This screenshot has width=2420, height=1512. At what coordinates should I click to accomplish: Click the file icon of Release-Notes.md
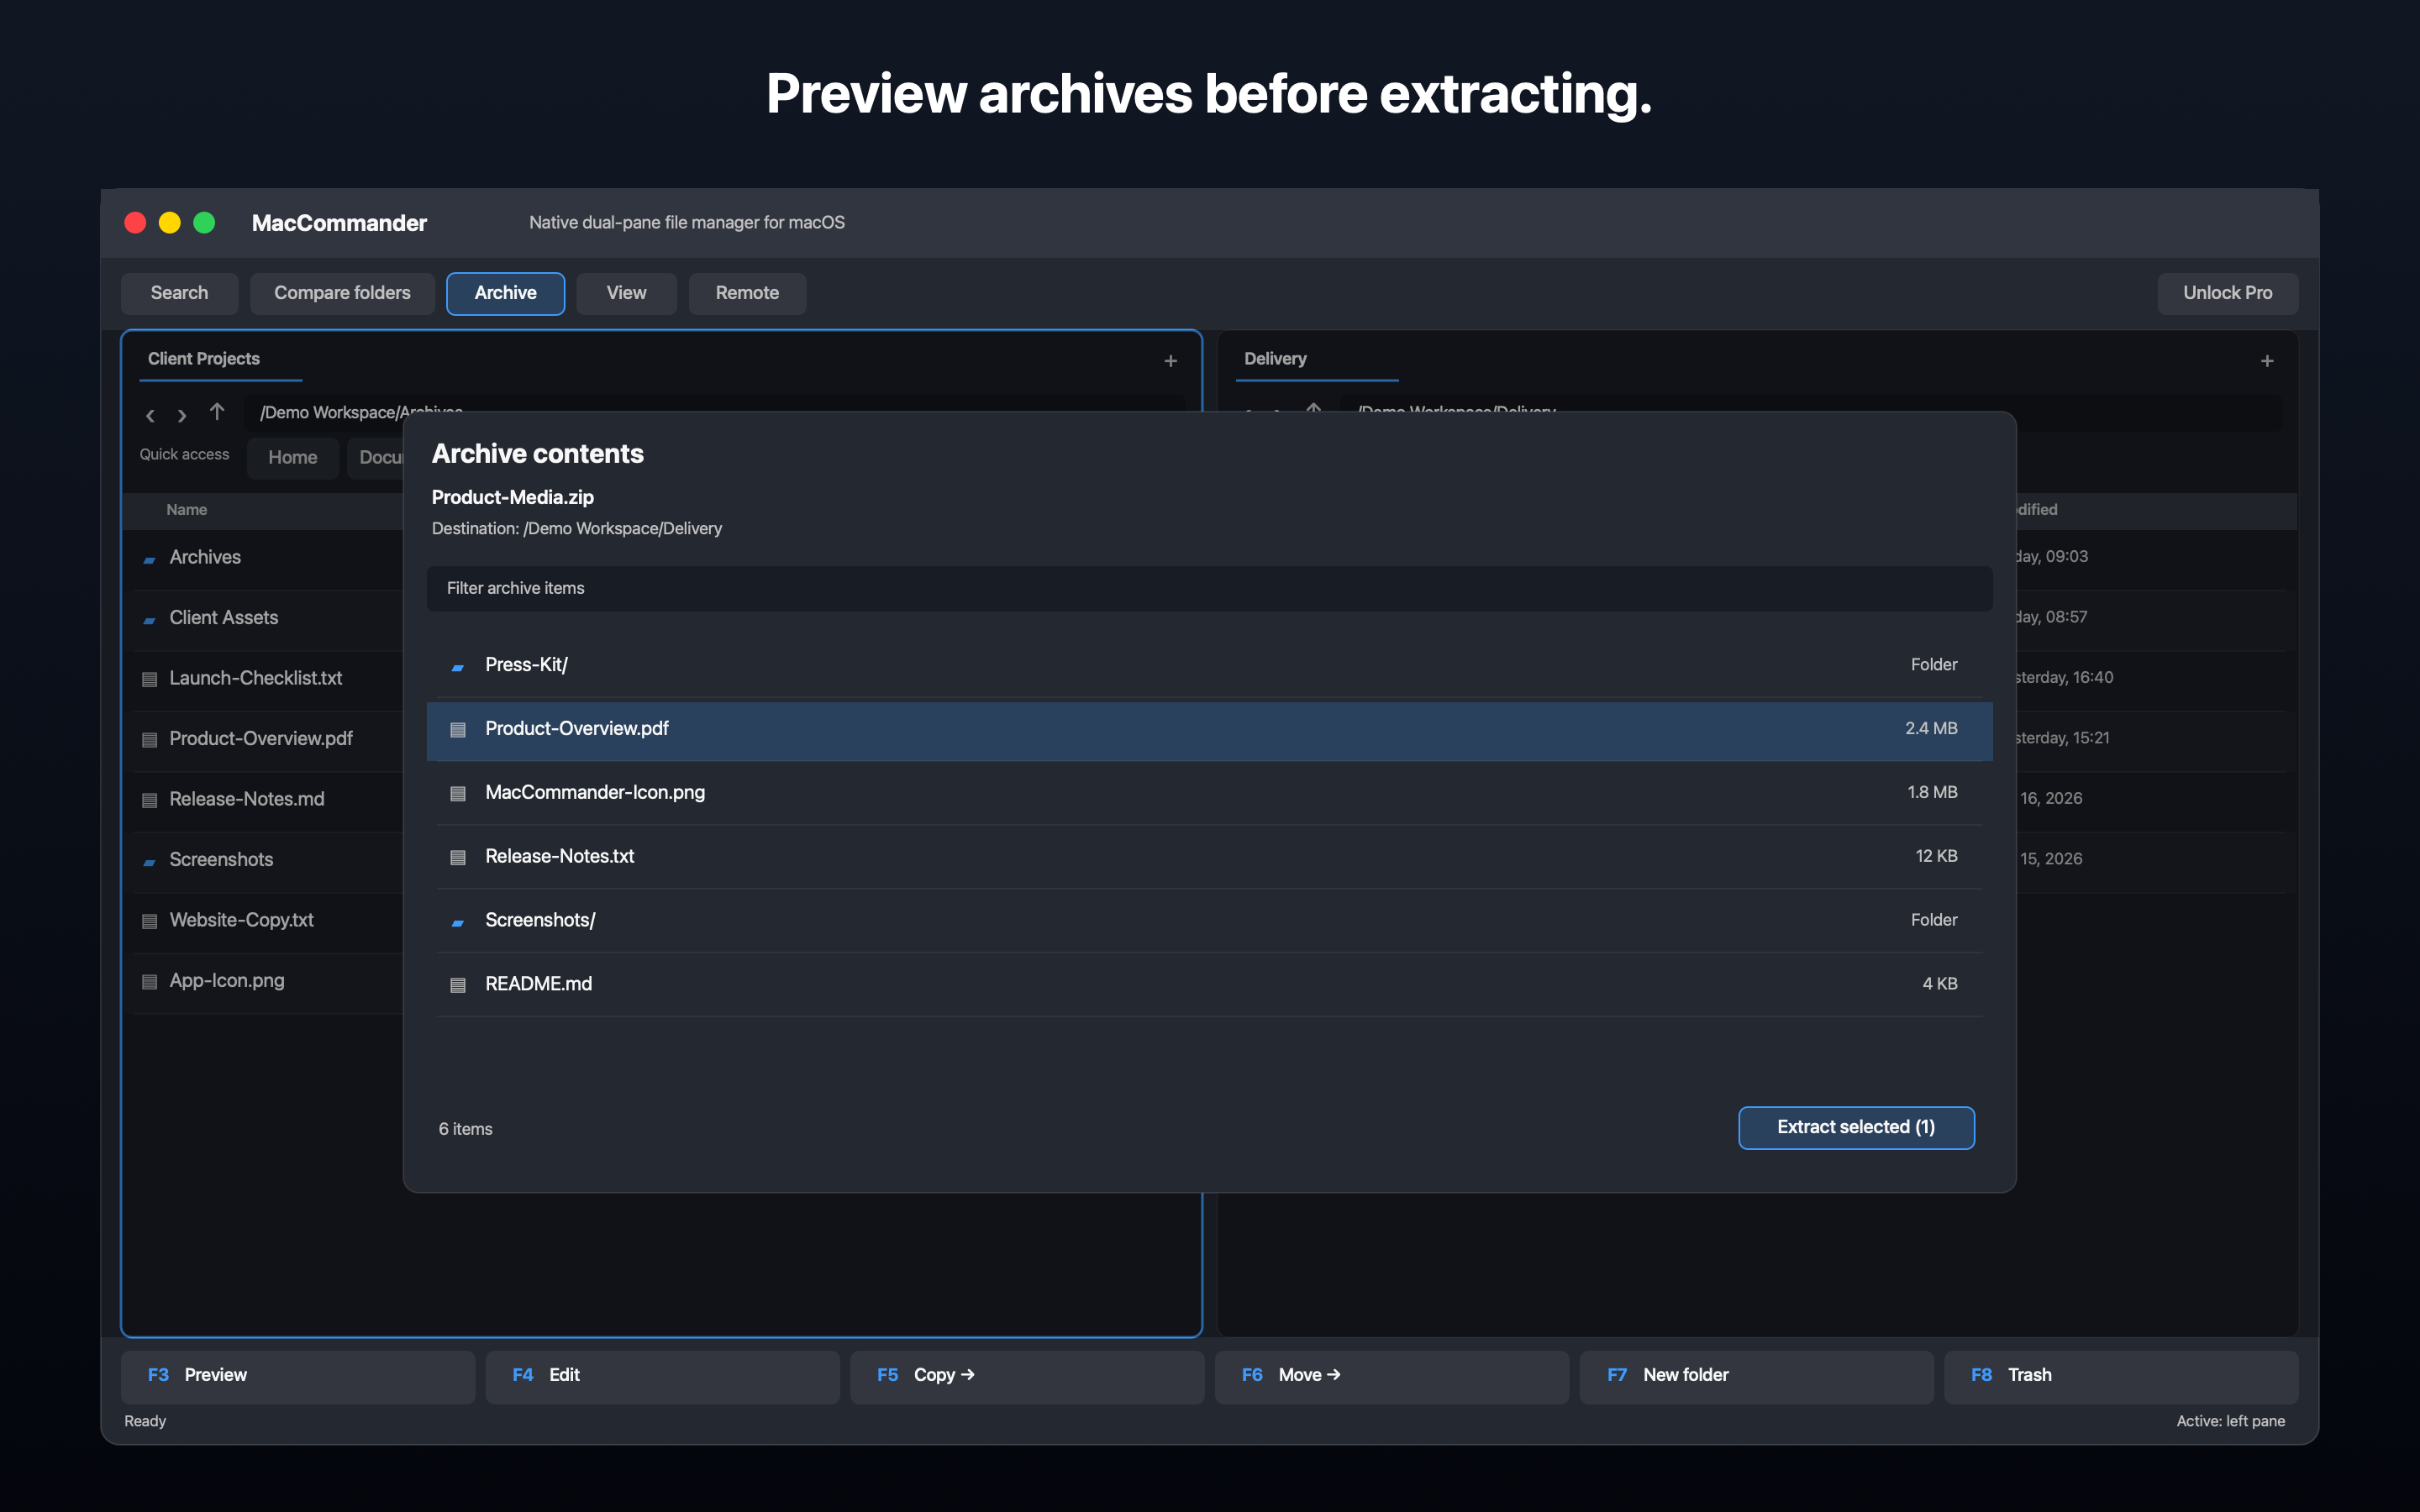point(149,801)
